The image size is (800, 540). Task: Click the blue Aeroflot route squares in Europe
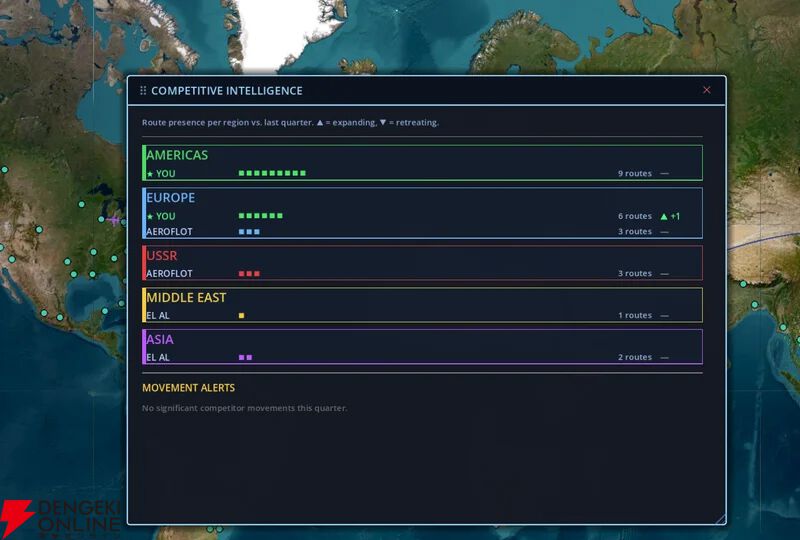249,231
